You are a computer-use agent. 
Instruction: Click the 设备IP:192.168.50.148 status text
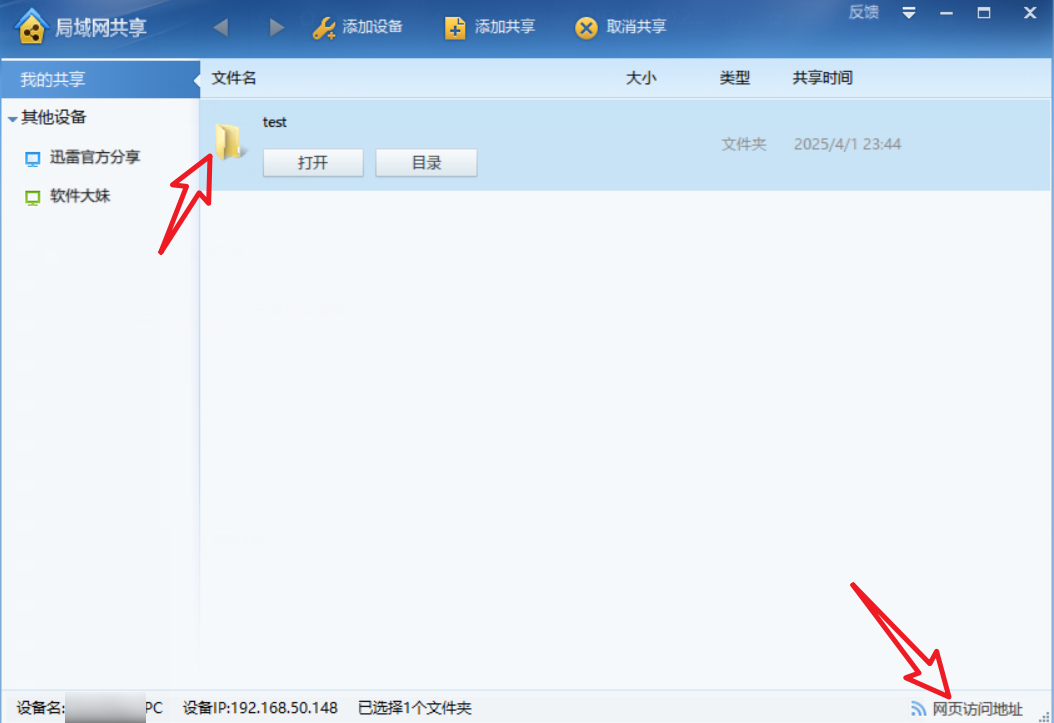coord(260,708)
